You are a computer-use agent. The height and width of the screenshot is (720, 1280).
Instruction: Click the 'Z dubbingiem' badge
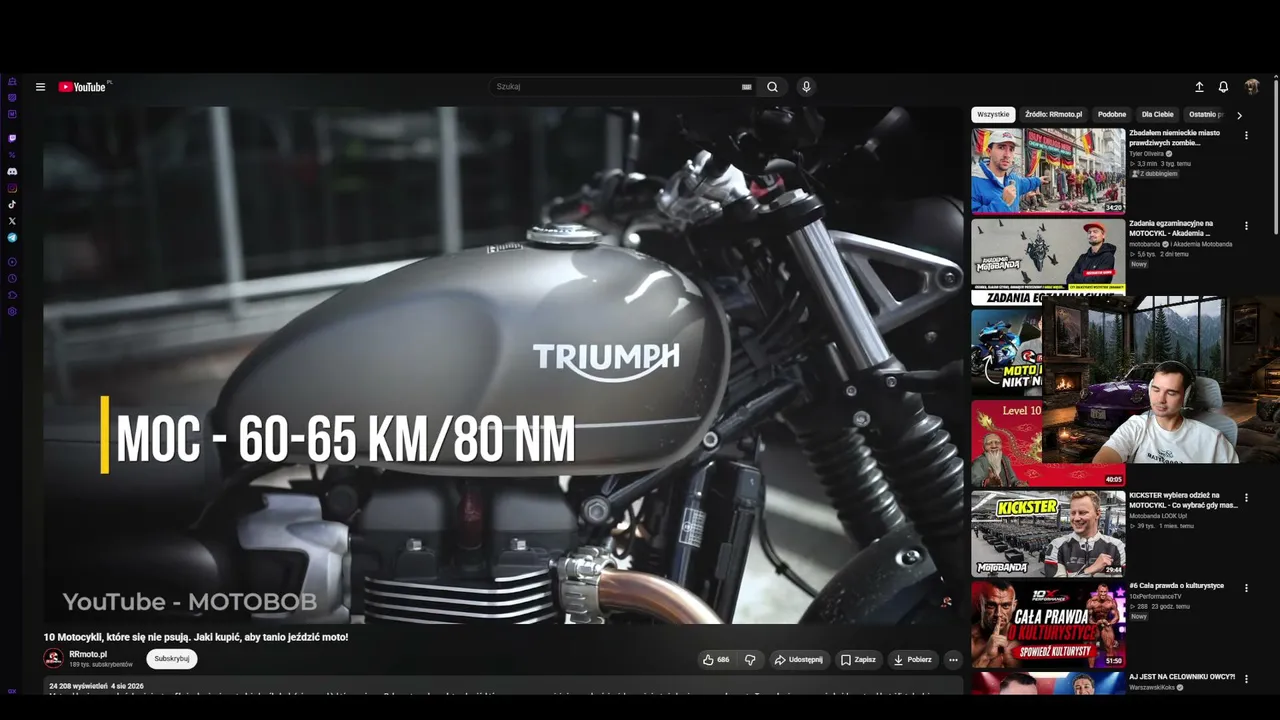pyautogui.click(x=1155, y=174)
